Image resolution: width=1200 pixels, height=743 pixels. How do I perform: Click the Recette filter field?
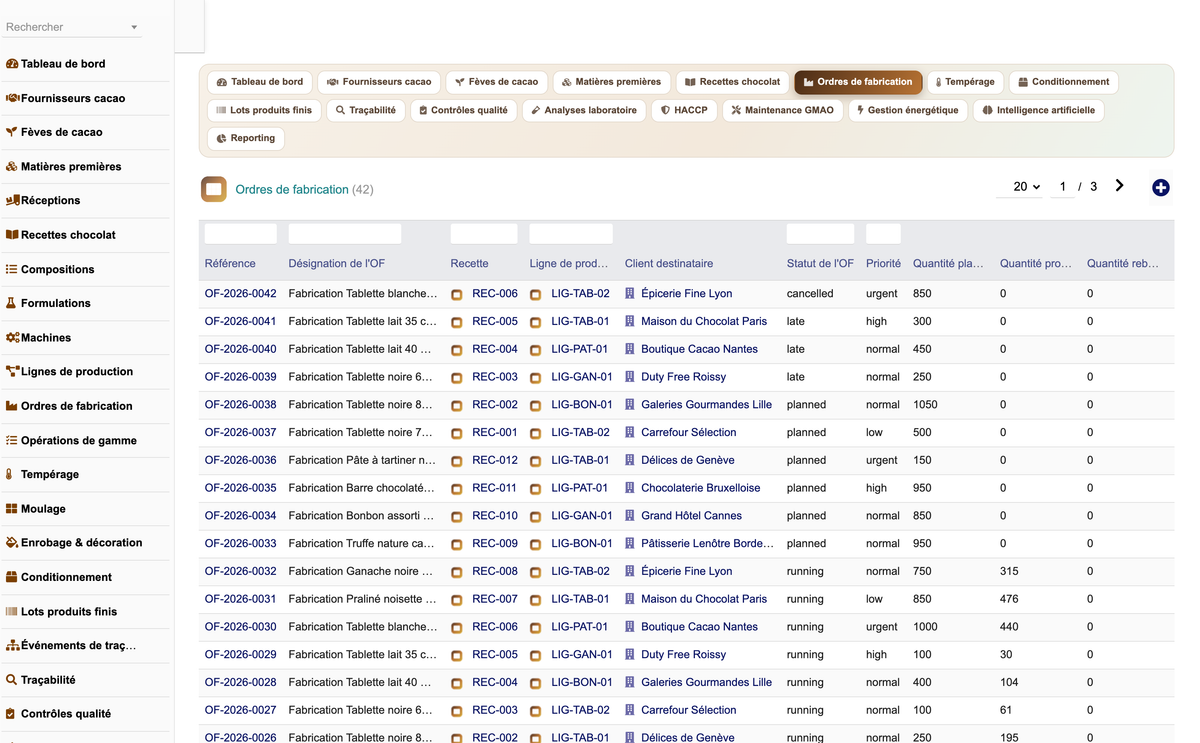(x=484, y=234)
